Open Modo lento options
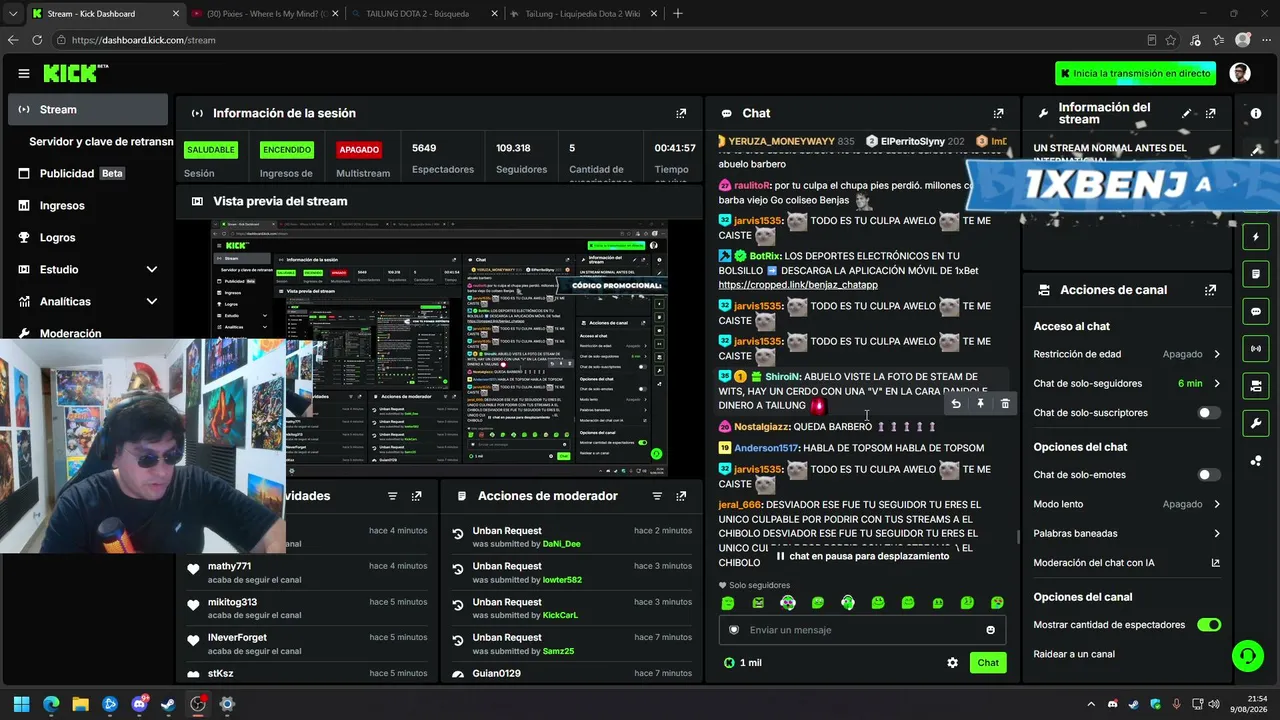The height and width of the screenshot is (720, 1280). (1127, 505)
